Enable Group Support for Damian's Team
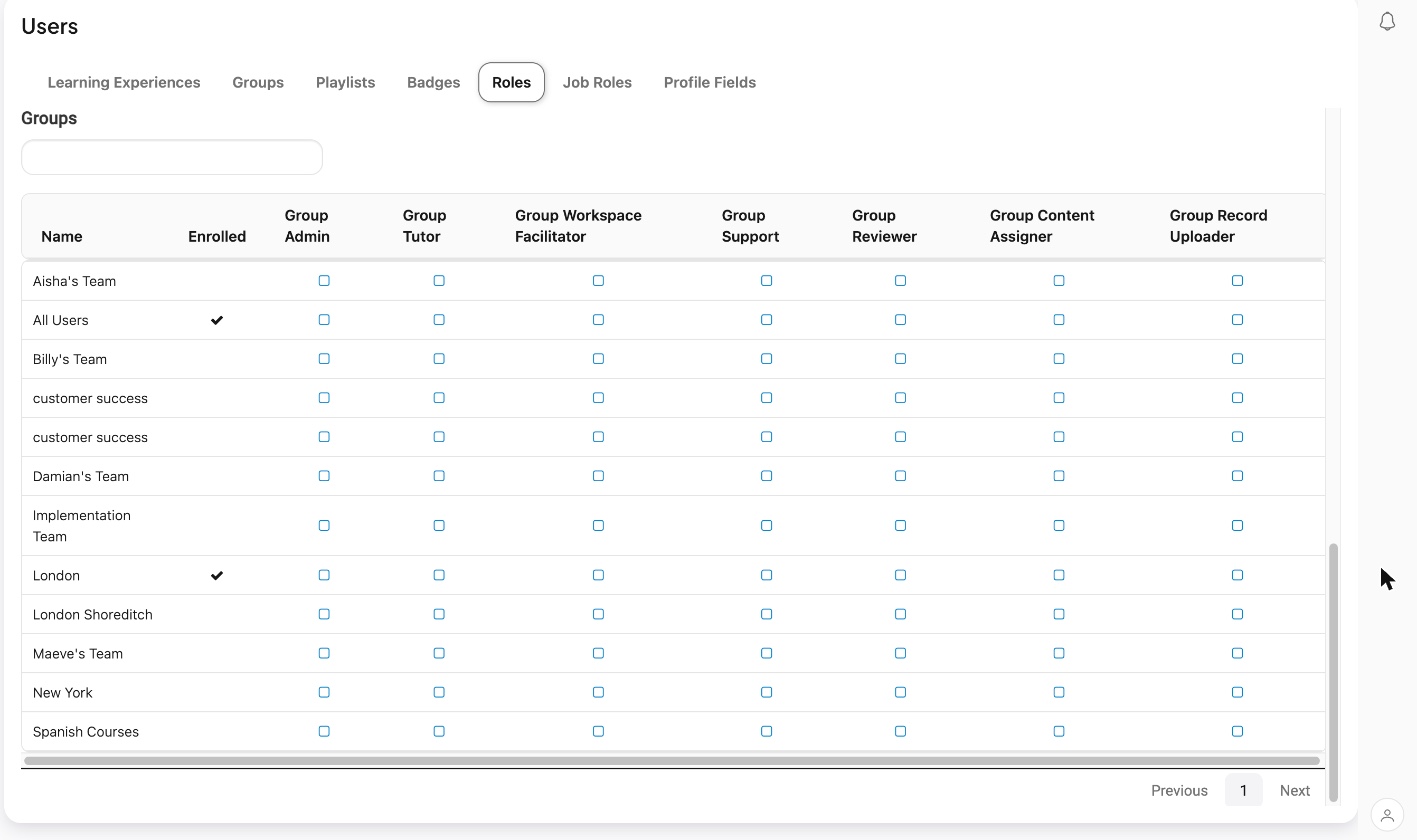The width and height of the screenshot is (1417, 840). click(767, 476)
